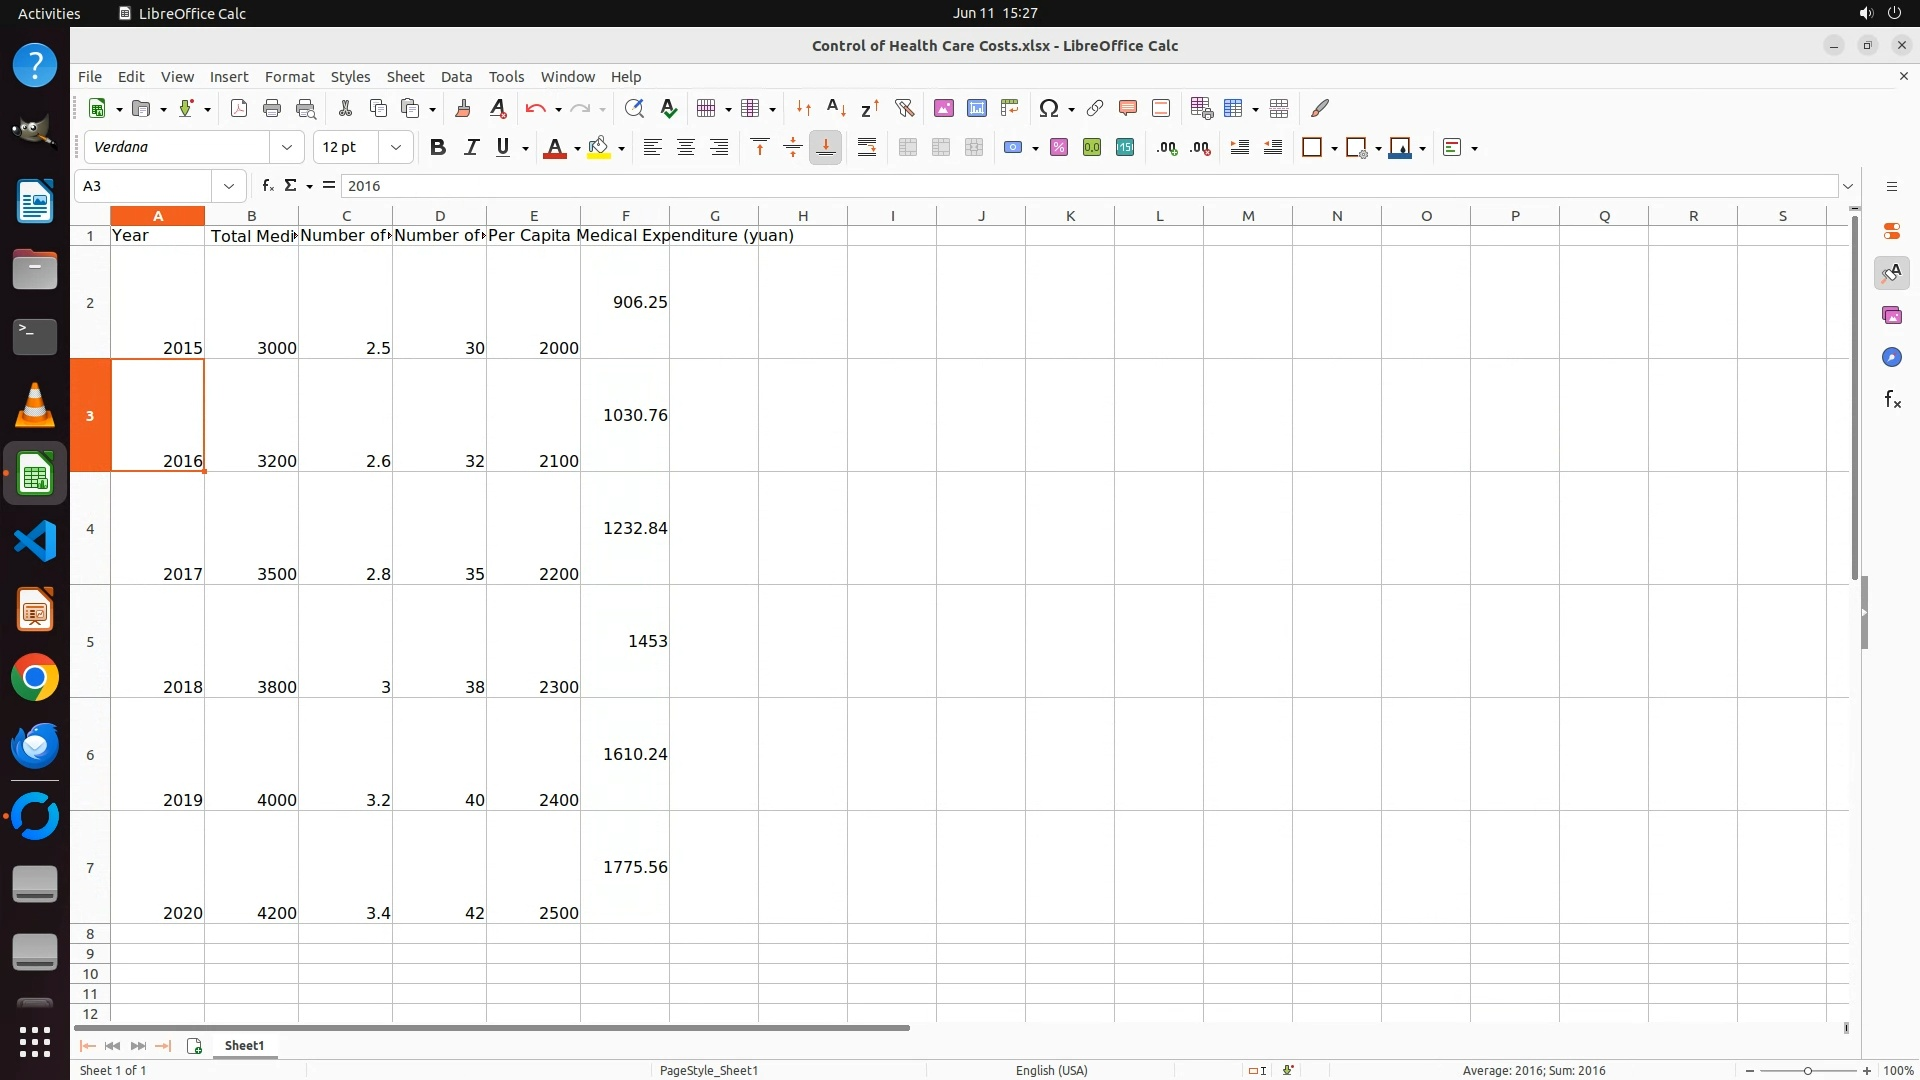Toggle Italic formatting
The image size is (1920, 1080).
point(471,148)
